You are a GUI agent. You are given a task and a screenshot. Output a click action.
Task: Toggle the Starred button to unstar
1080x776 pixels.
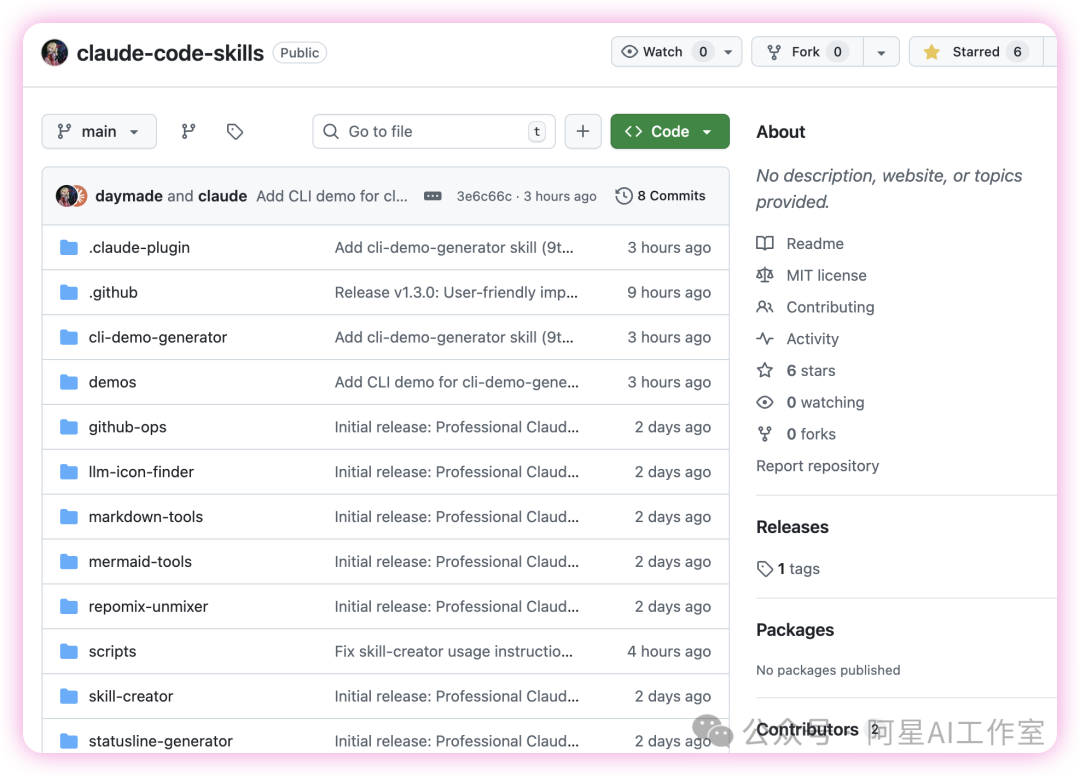(x=977, y=52)
